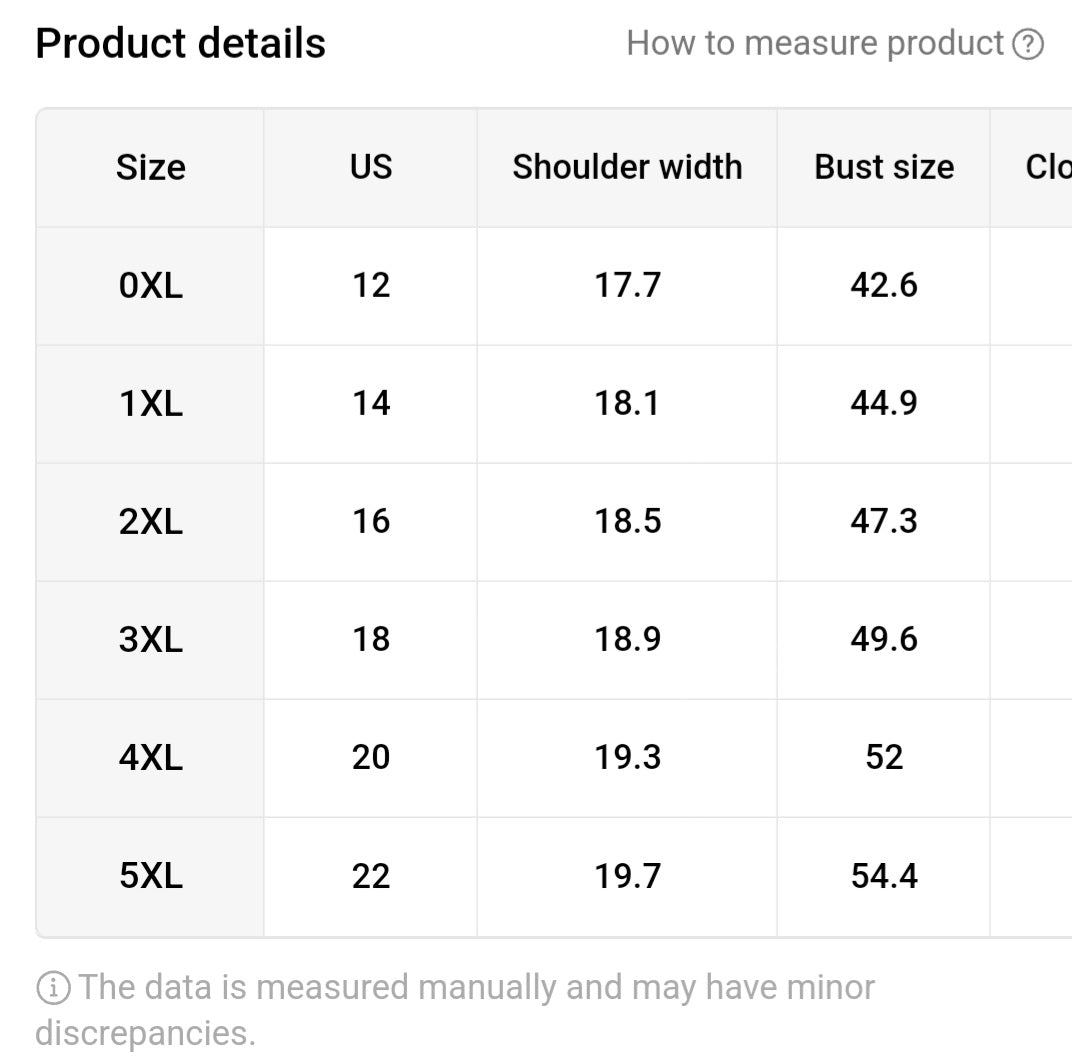Select the 1XL size row label

150,404
